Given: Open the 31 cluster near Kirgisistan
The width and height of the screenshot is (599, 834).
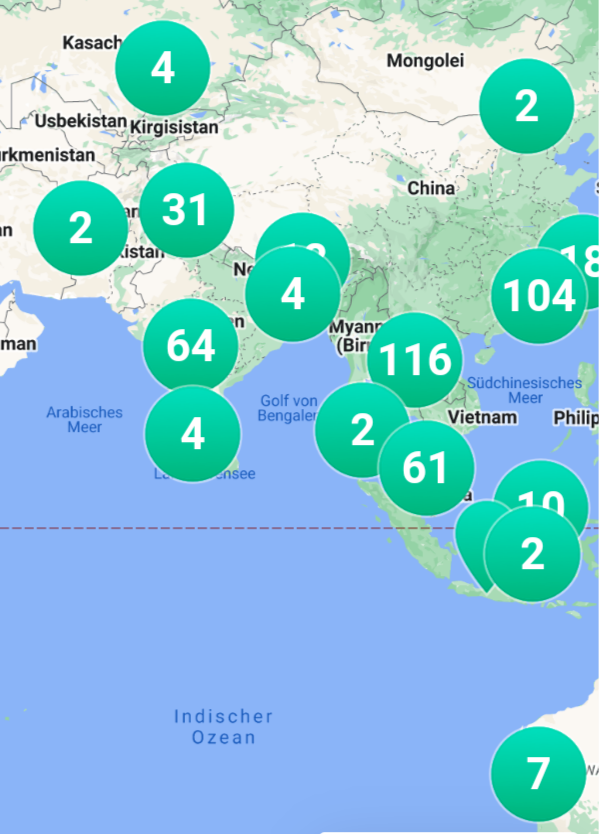Looking at the screenshot, I should (186, 210).
